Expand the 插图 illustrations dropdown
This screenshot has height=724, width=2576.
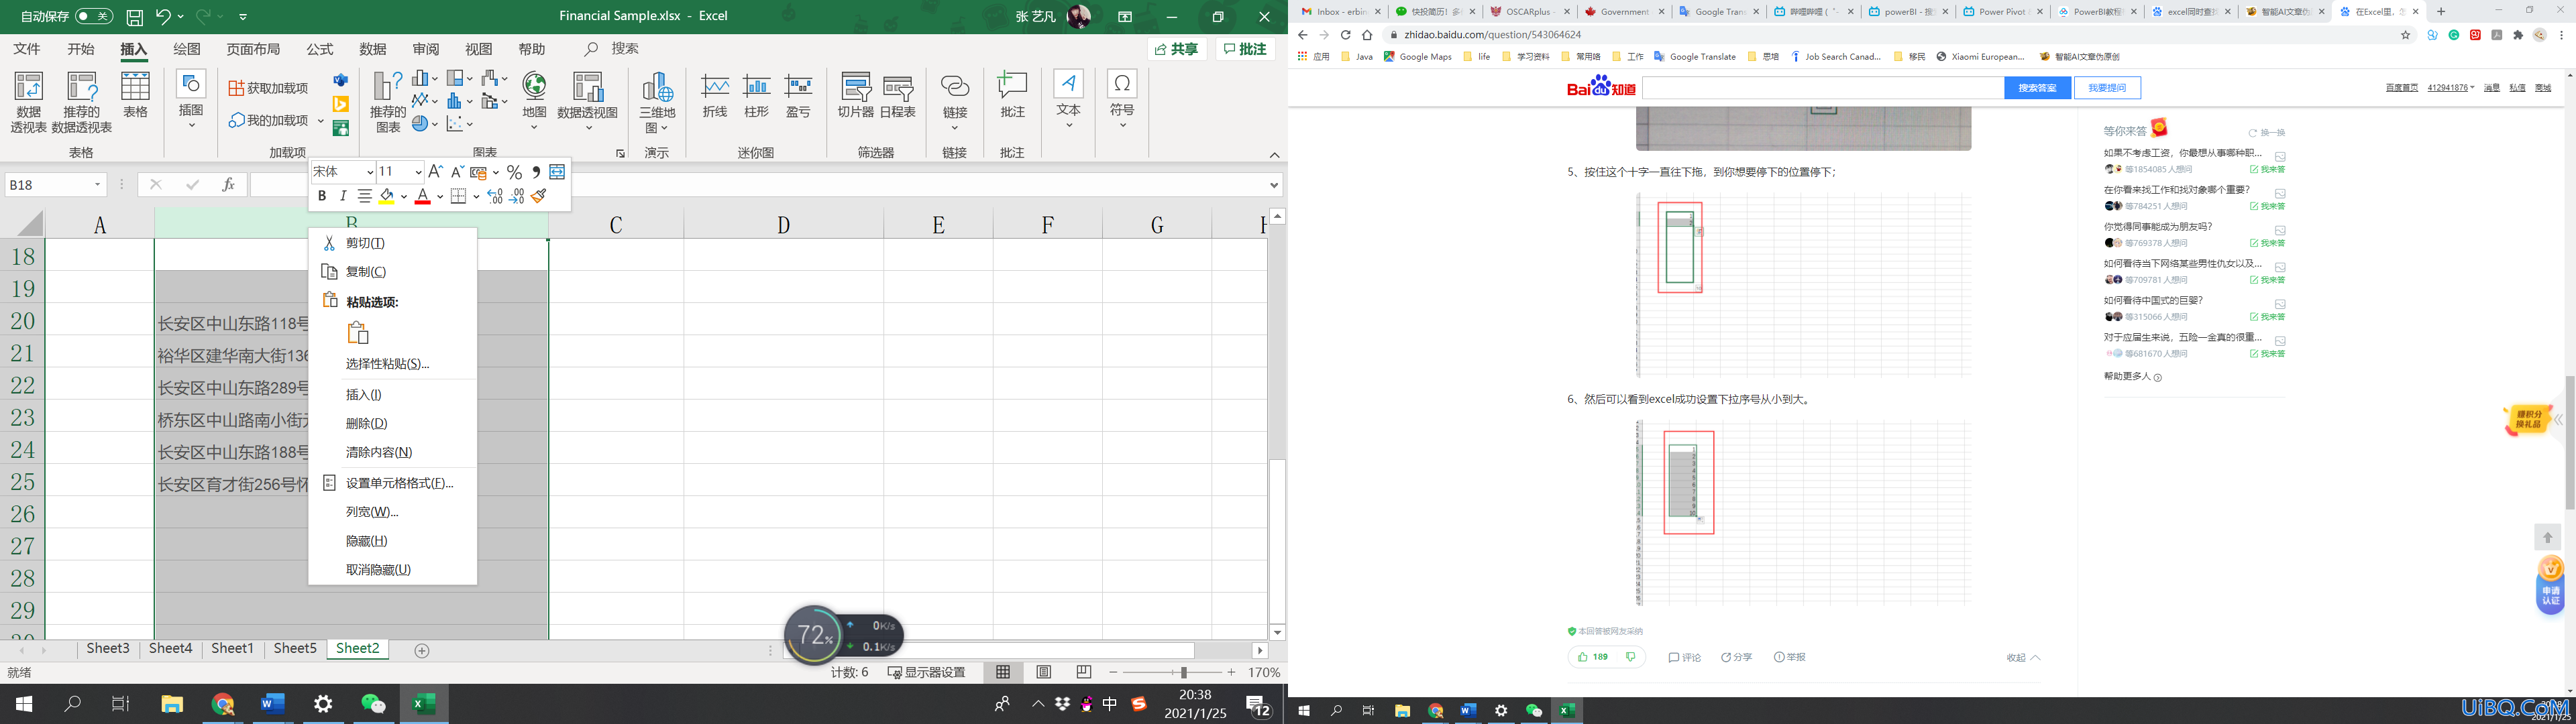click(191, 125)
